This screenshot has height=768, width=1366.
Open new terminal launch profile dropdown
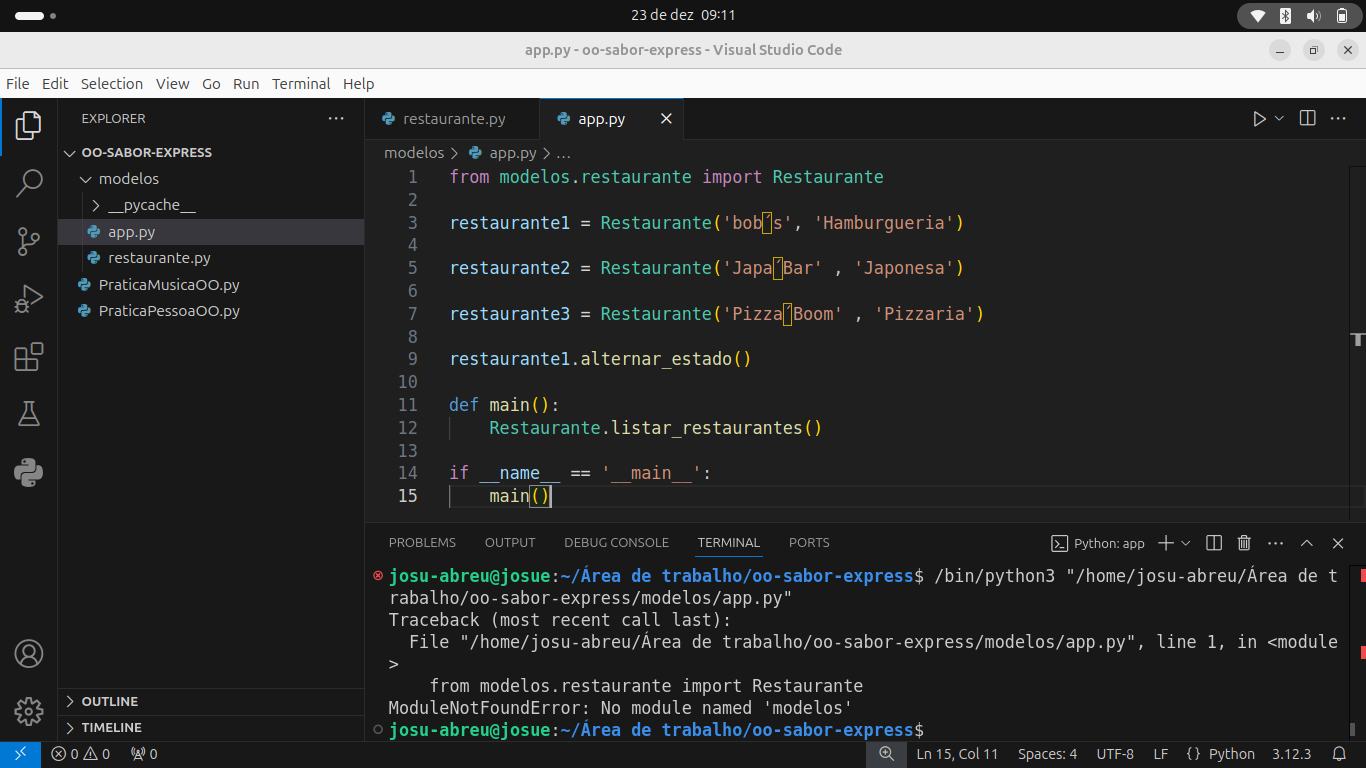tap(1186, 543)
